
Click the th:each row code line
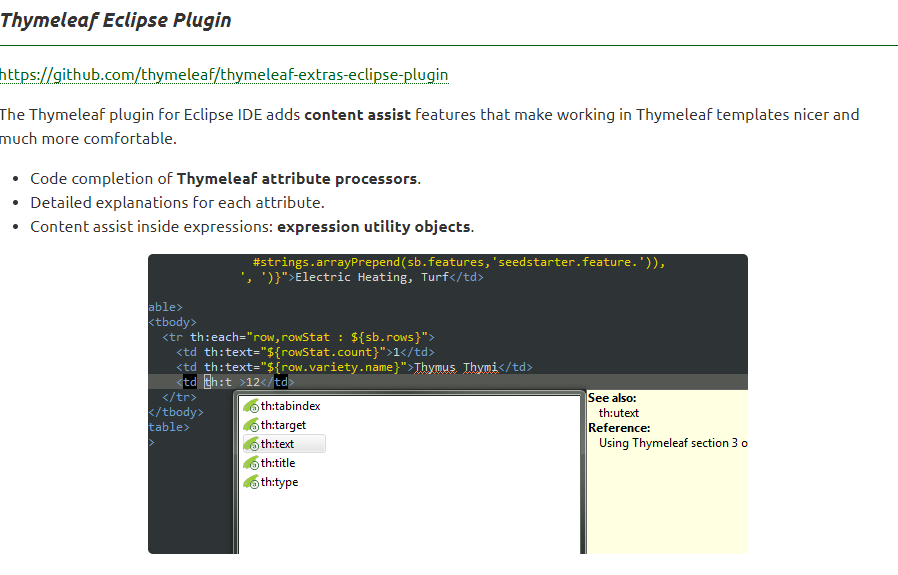pyautogui.click(x=298, y=337)
